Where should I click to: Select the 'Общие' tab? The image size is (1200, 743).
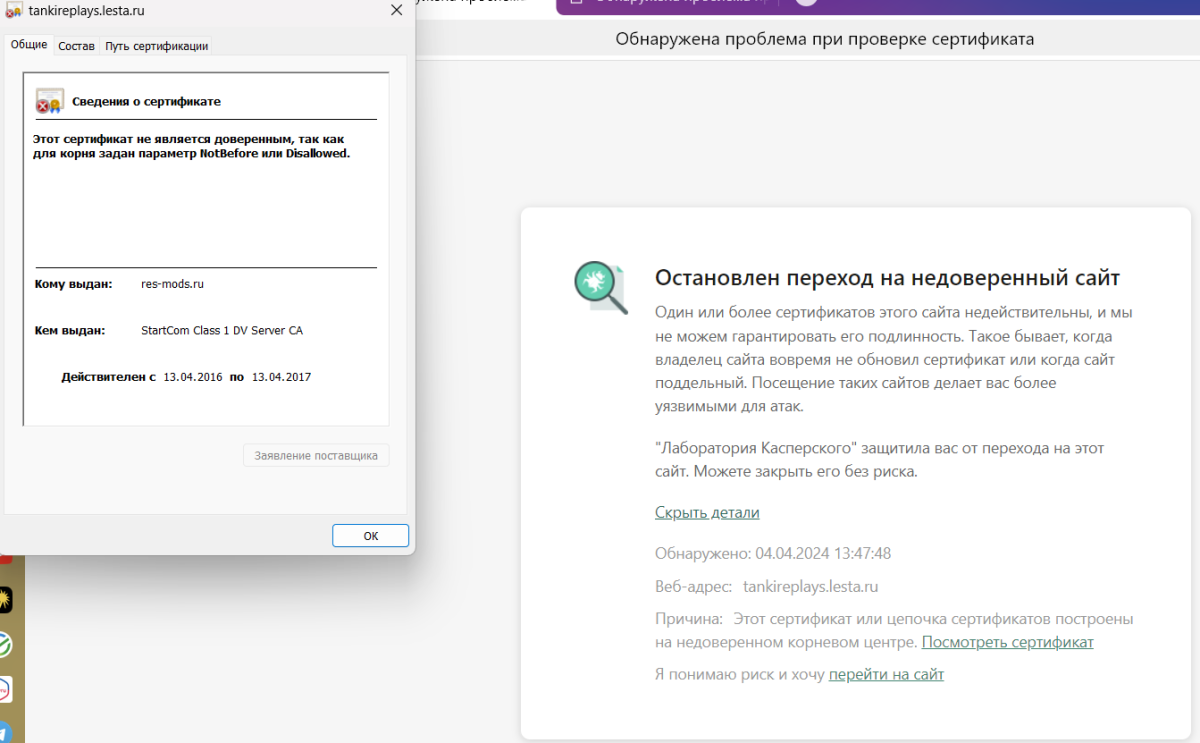[x=29, y=45]
